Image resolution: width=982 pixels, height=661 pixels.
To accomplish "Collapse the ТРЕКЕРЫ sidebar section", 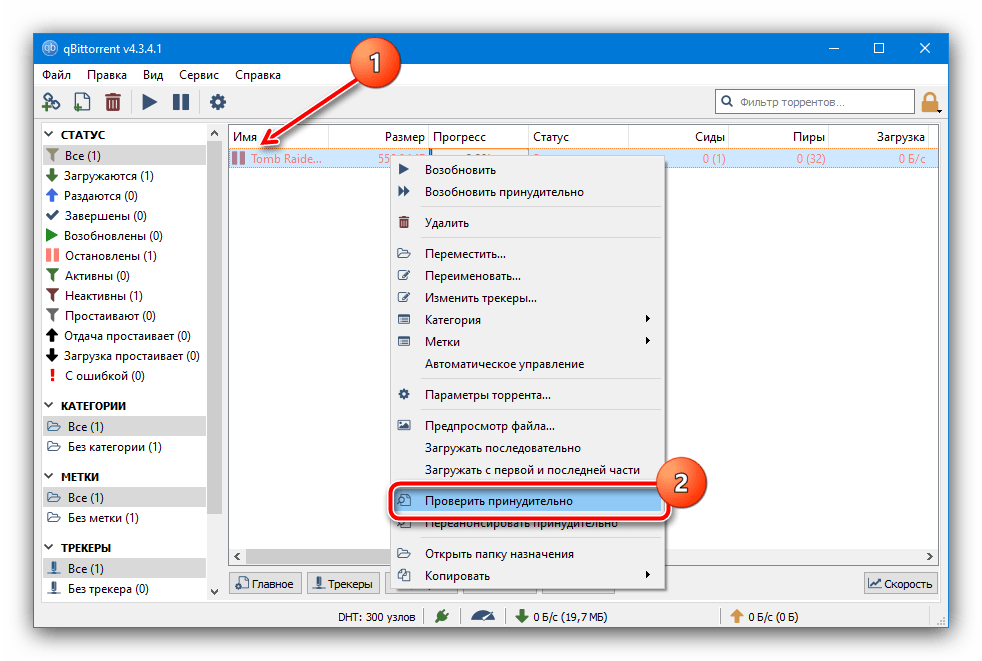I will click(49, 547).
